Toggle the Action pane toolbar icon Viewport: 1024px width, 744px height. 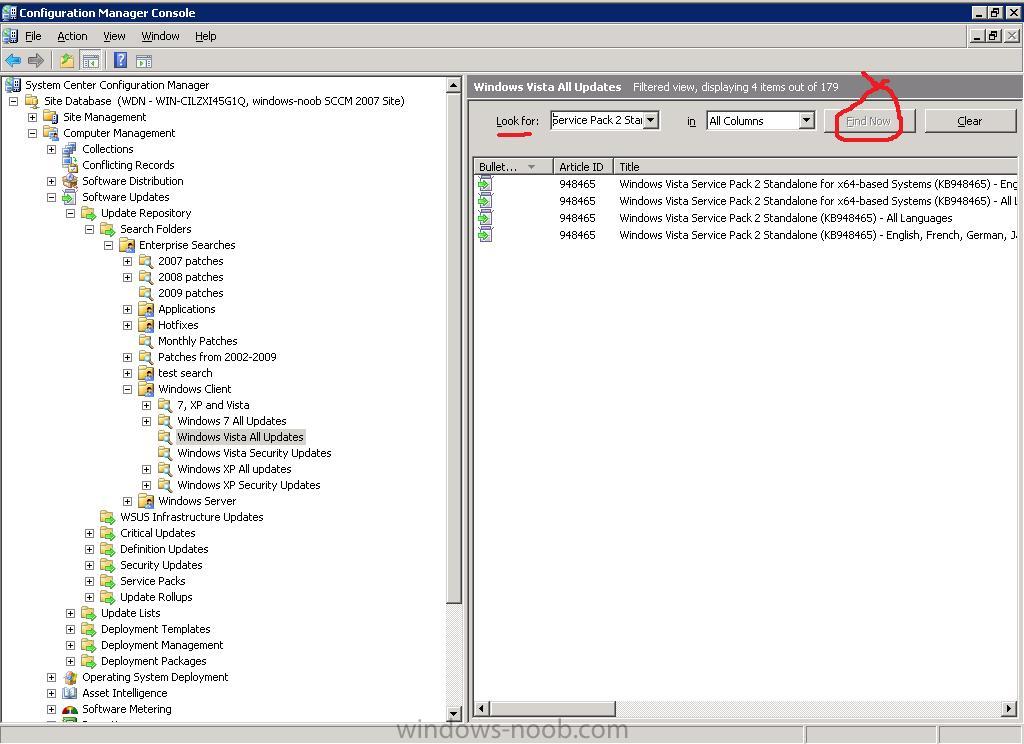coord(144,61)
